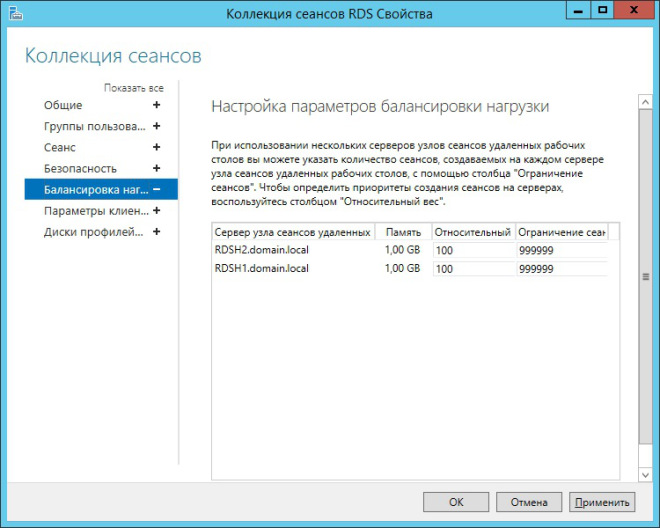The height and width of the screenshot is (528, 660).
Task: Expand the Безопасность section plus icon
Action: [156, 169]
